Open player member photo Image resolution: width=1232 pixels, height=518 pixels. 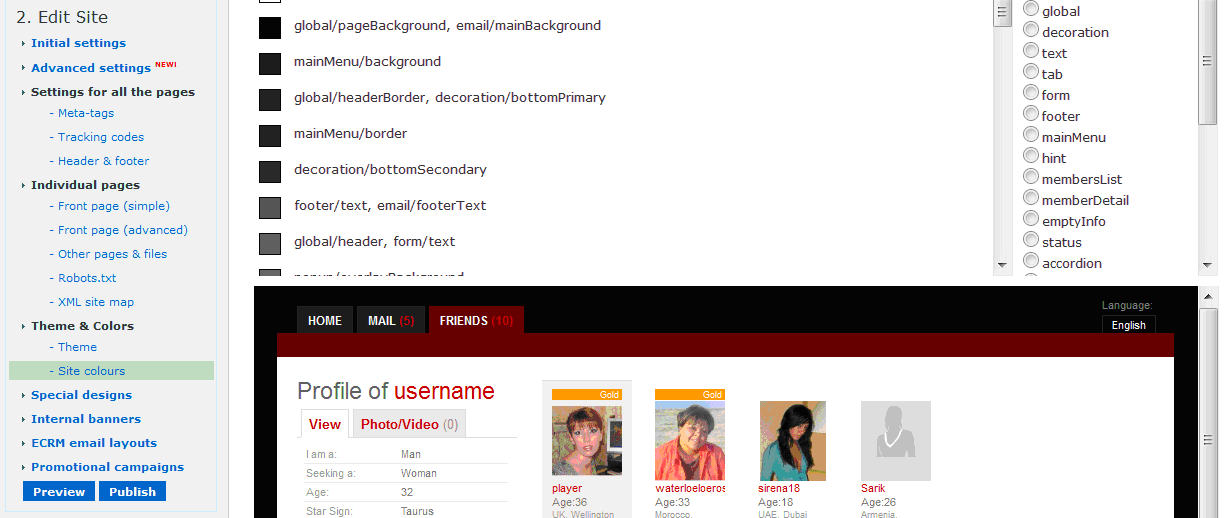tap(587, 440)
